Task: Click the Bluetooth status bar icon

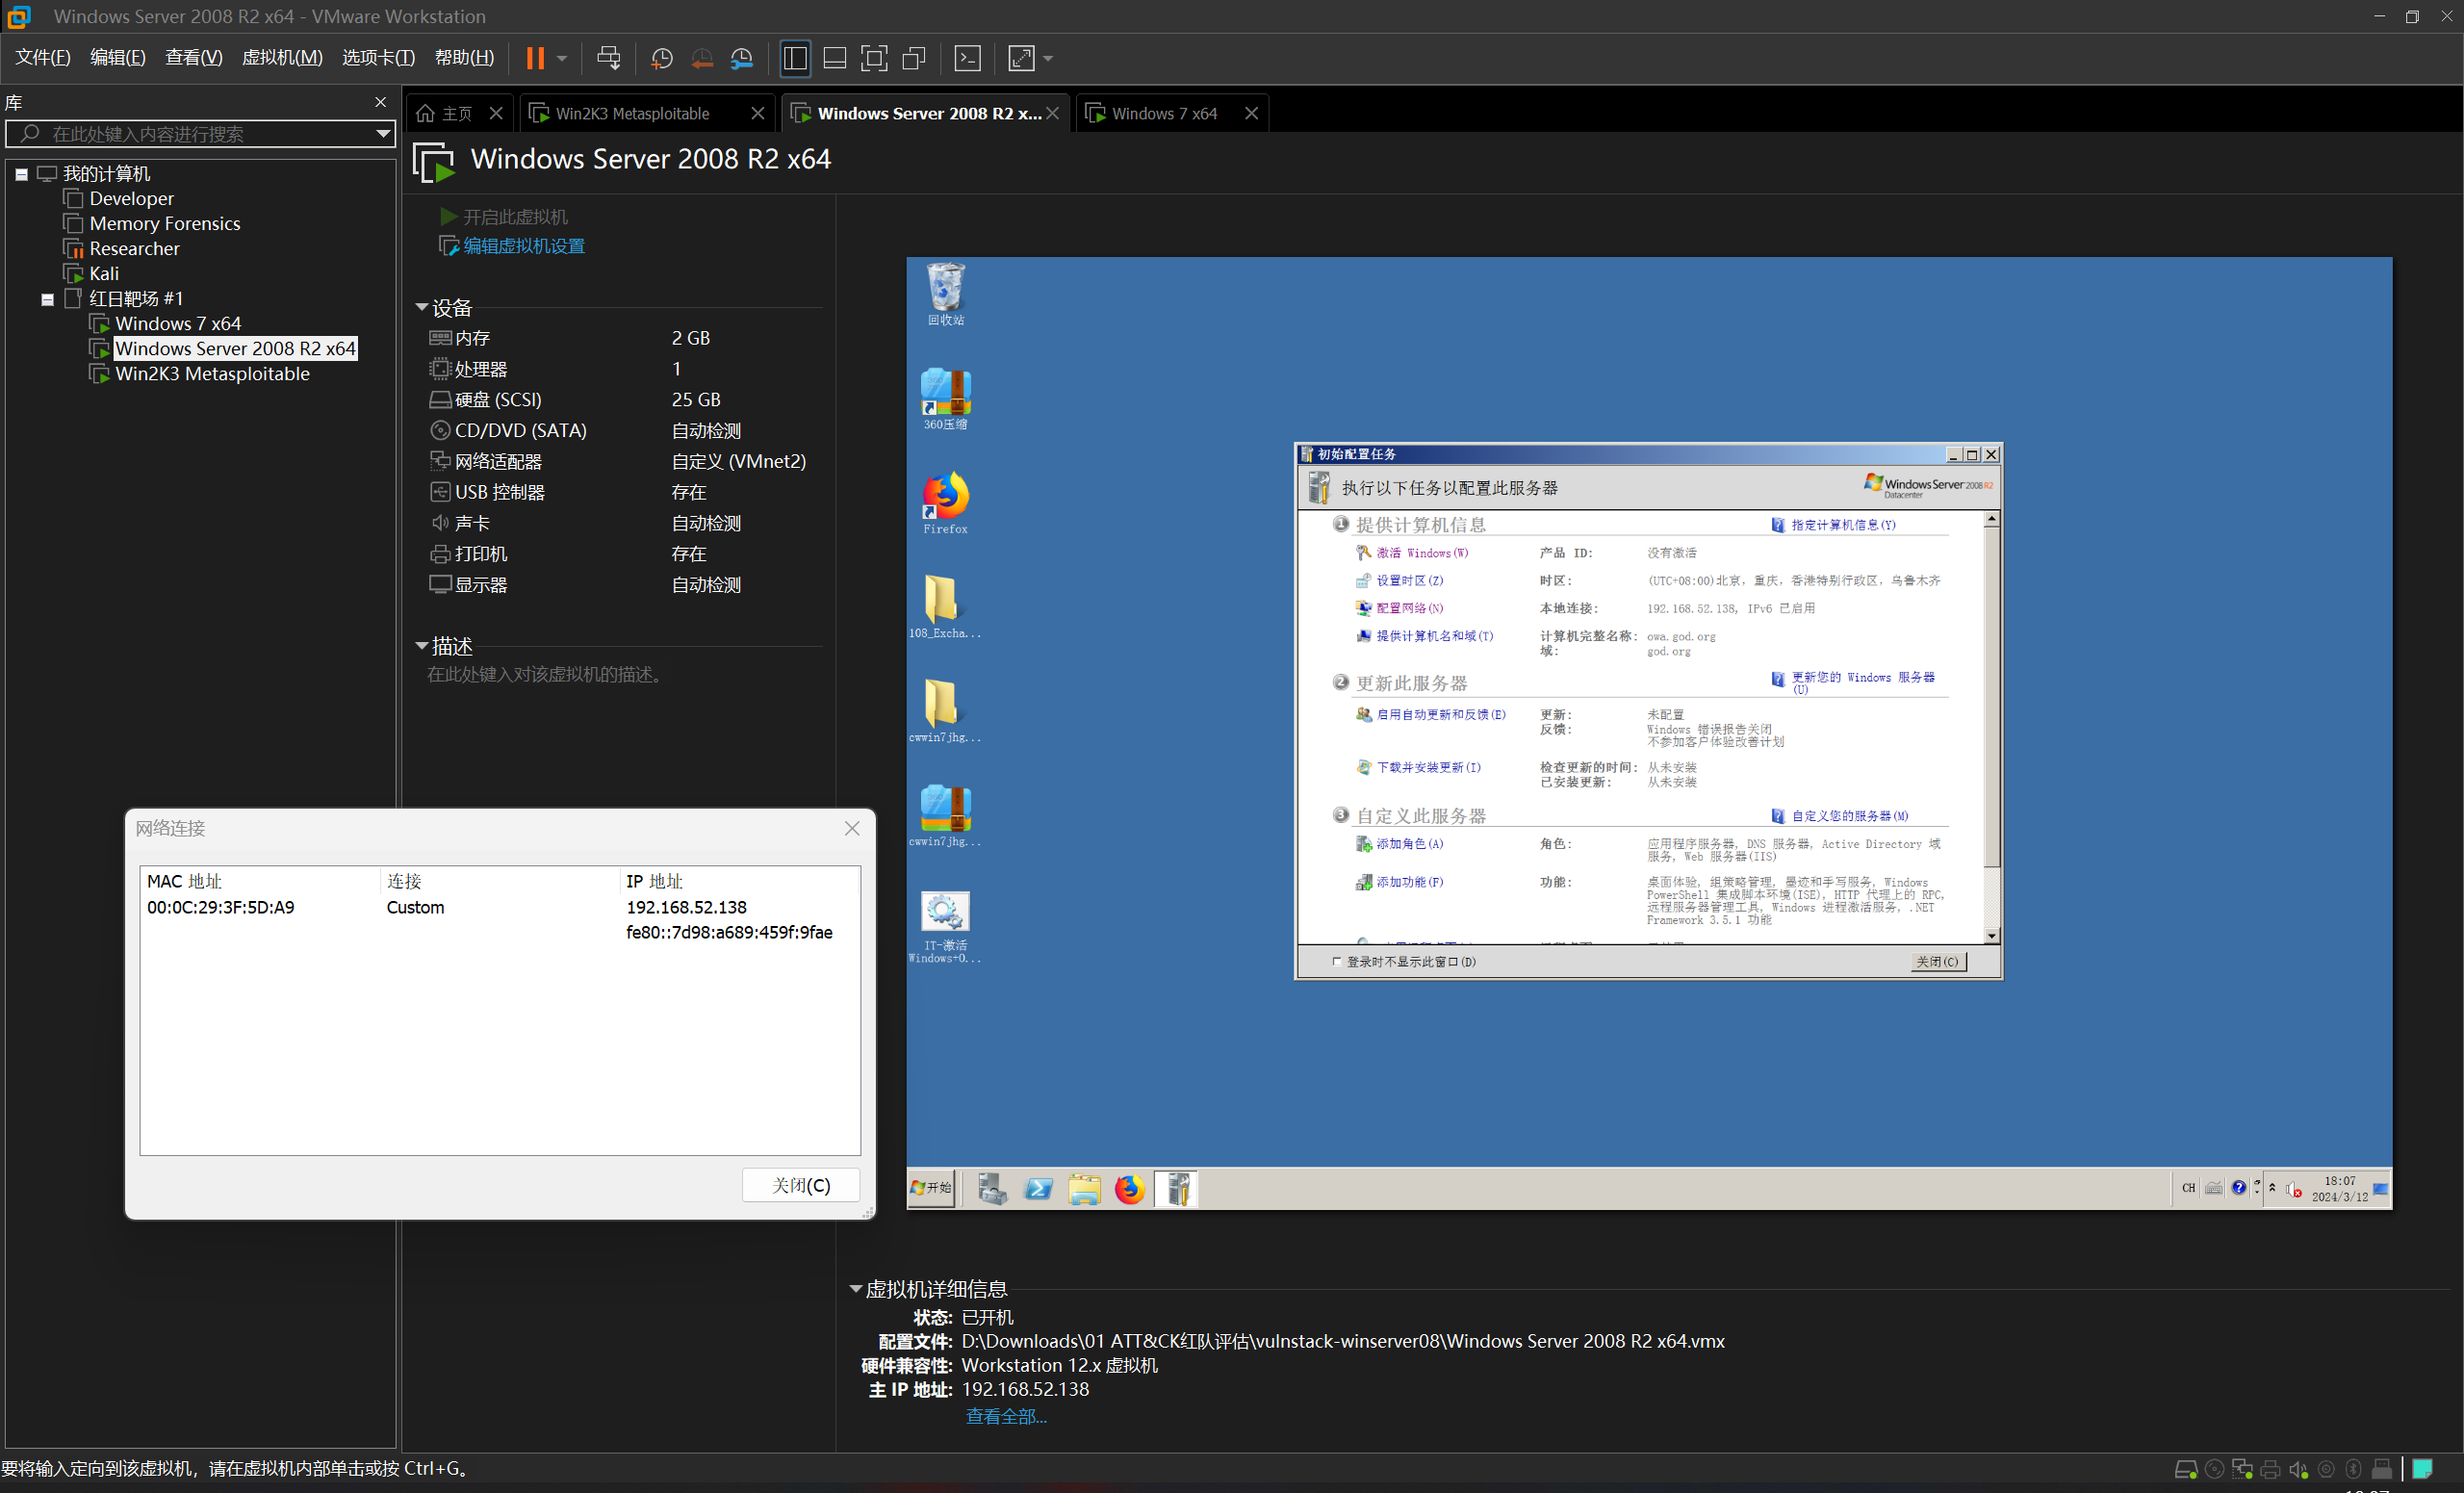Action: pos(2354,1469)
